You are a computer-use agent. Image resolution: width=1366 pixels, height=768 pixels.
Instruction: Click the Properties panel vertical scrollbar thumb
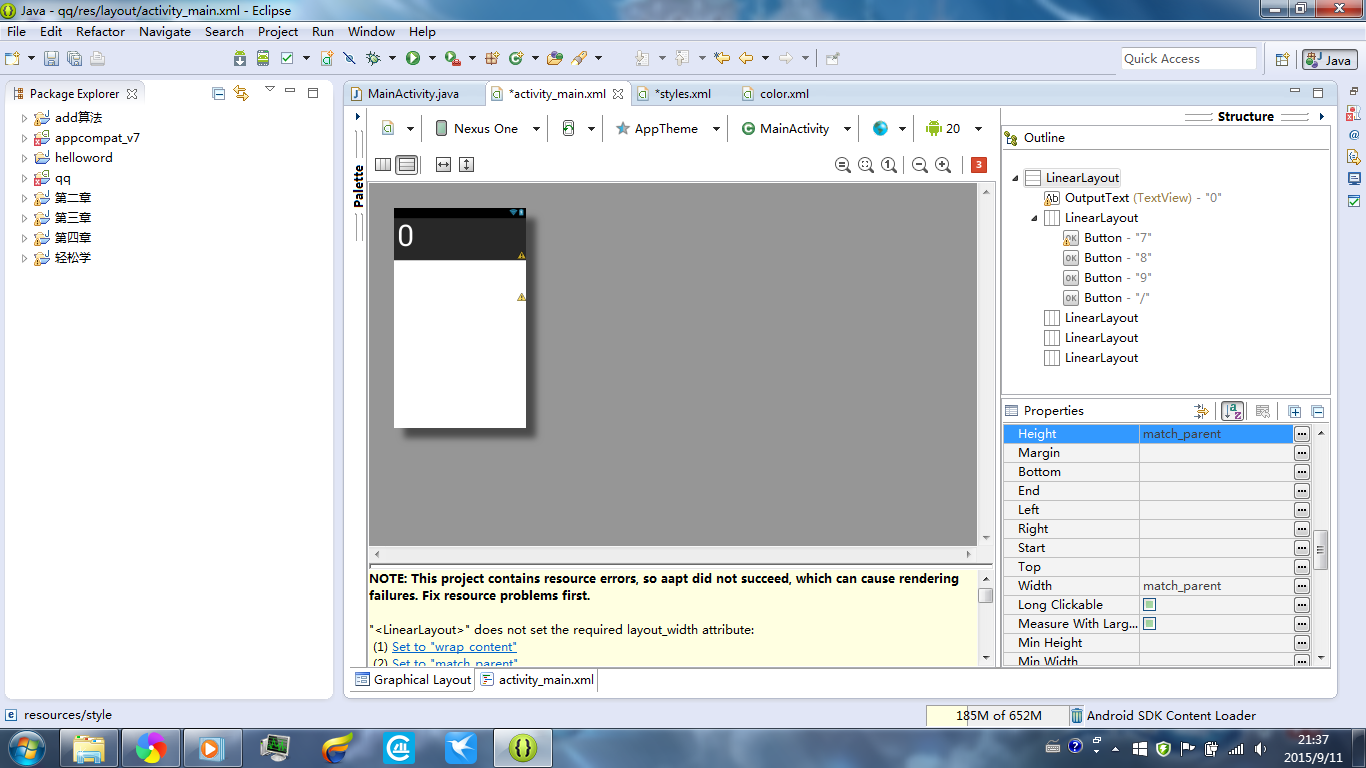coord(1321,549)
